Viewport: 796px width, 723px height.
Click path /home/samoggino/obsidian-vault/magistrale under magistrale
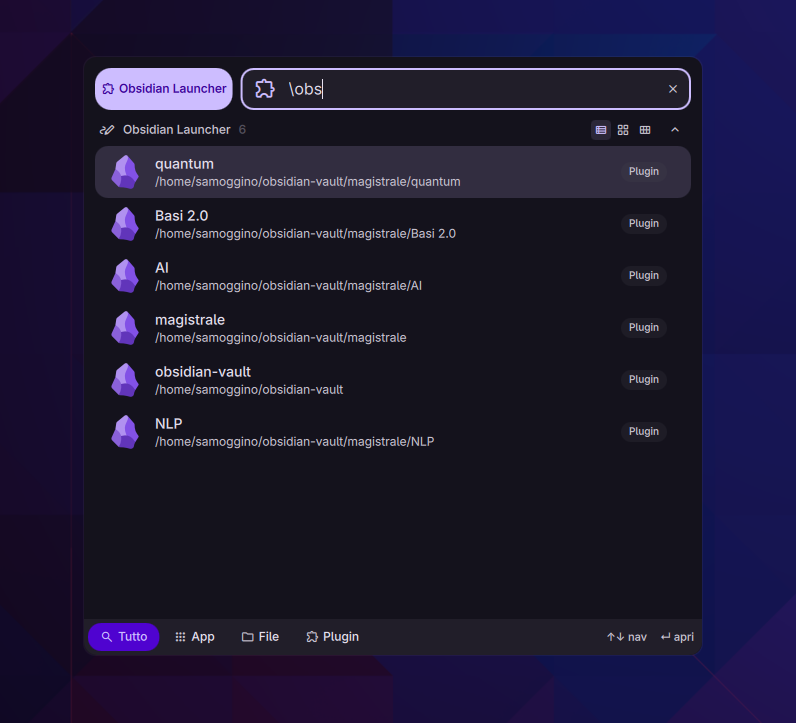tap(281, 338)
